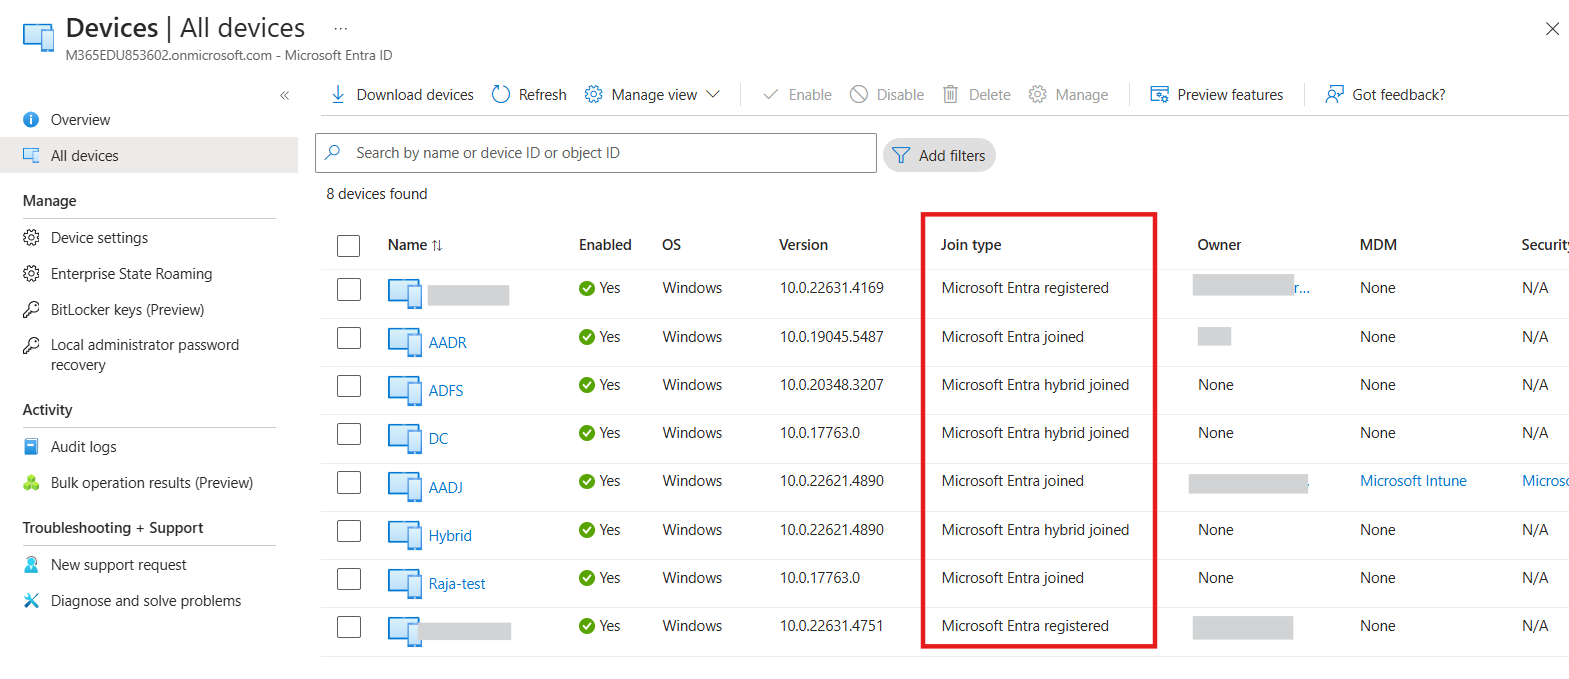
Task: Click the greyed Manage toolbar button
Action: click(x=1068, y=94)
